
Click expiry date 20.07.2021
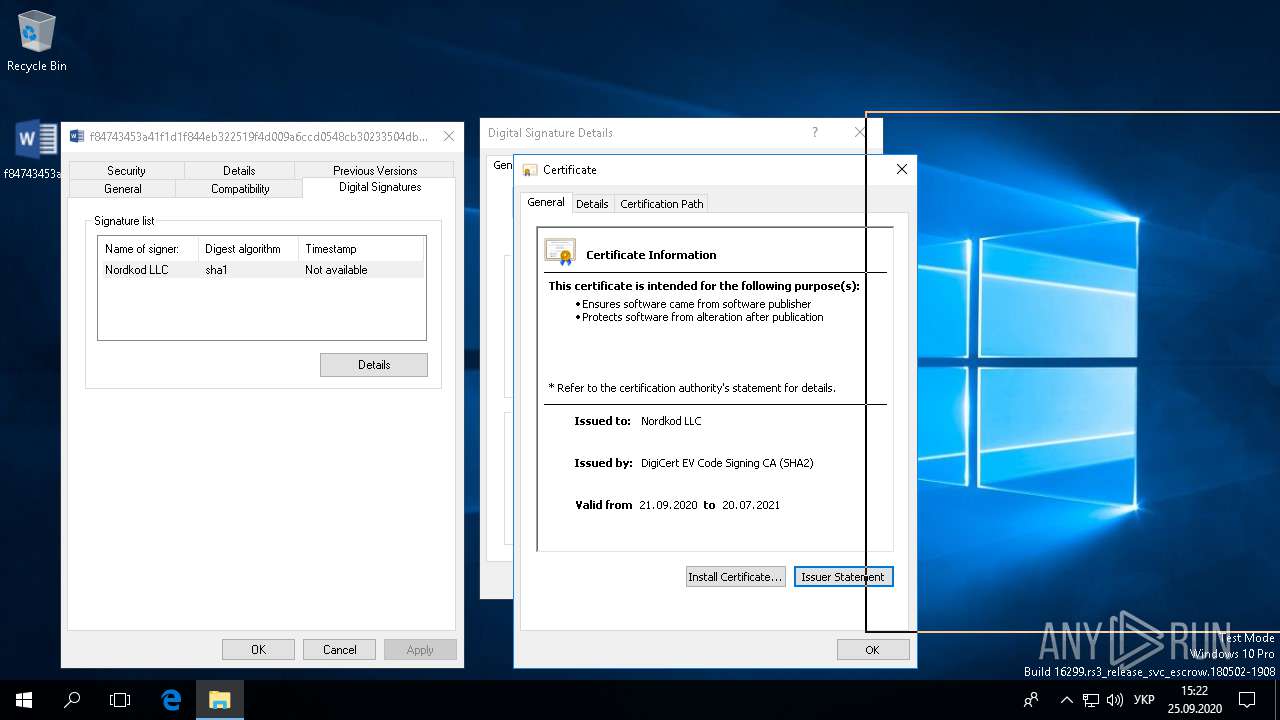(x=751, y=505)
